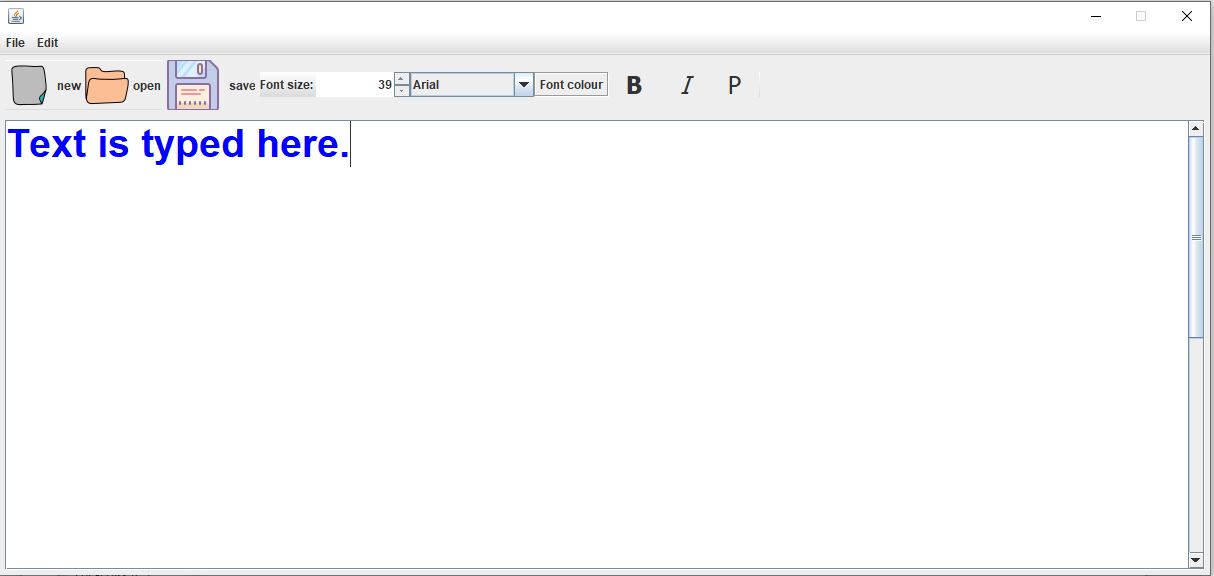The height and width of the screenshot is (576, 1214).
Task: Toggle plain style with the P button
Action: point(734,85)
